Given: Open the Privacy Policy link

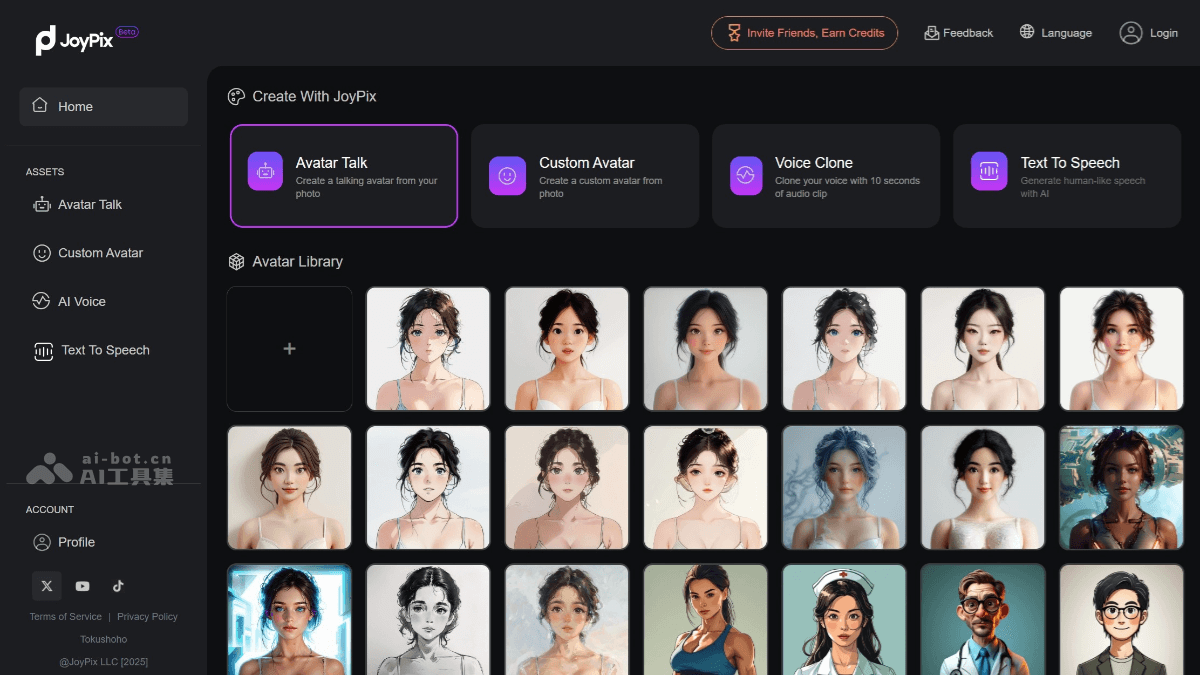Looking at the screenshot, I should tap(147, 617).
